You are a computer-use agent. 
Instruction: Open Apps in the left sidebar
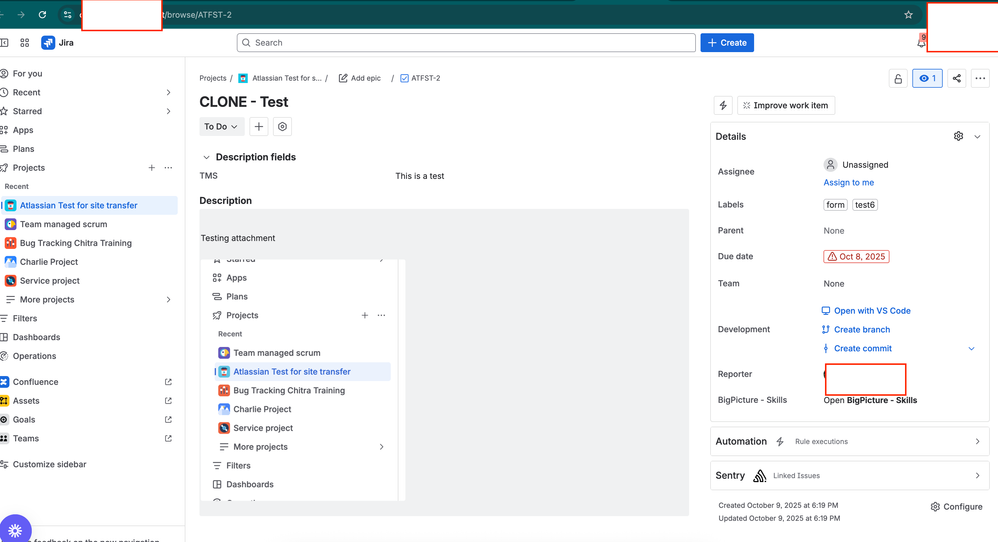point(23,130)
